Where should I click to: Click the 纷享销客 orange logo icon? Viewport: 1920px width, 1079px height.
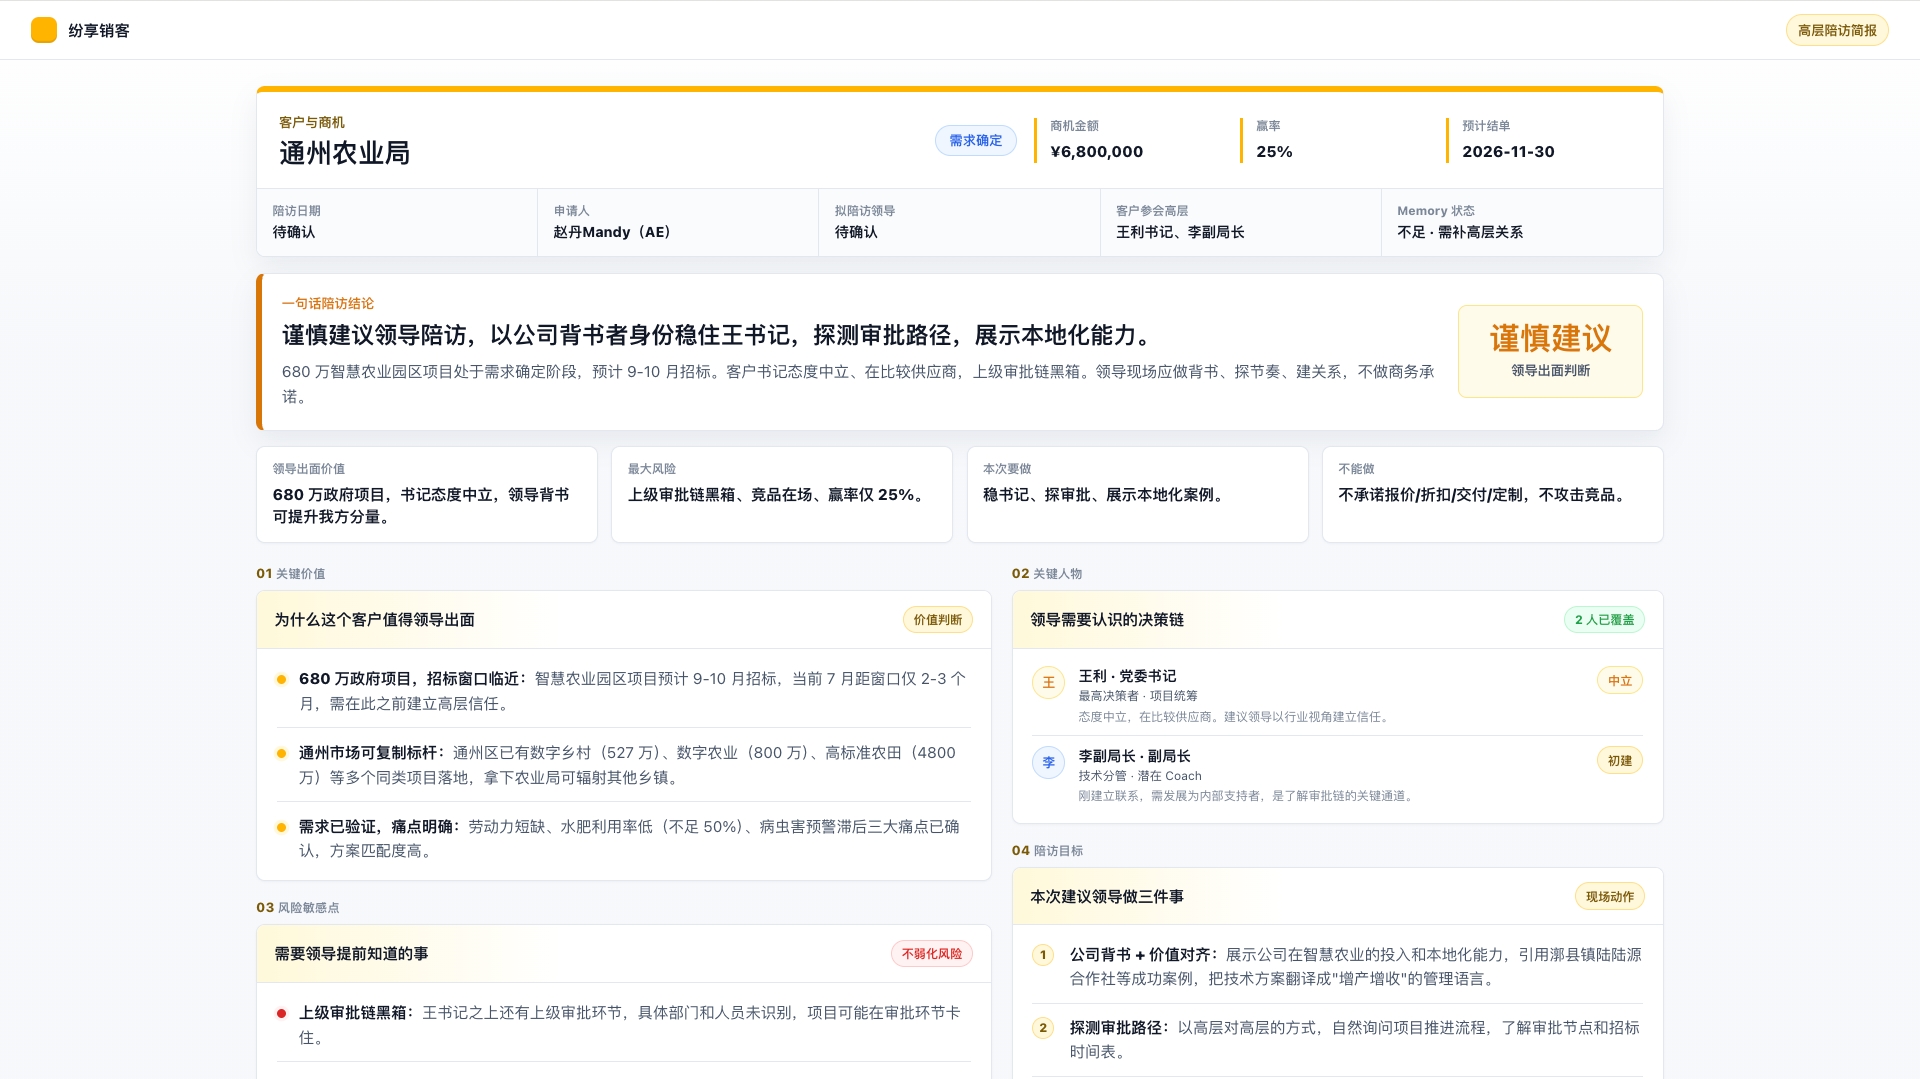44,30
